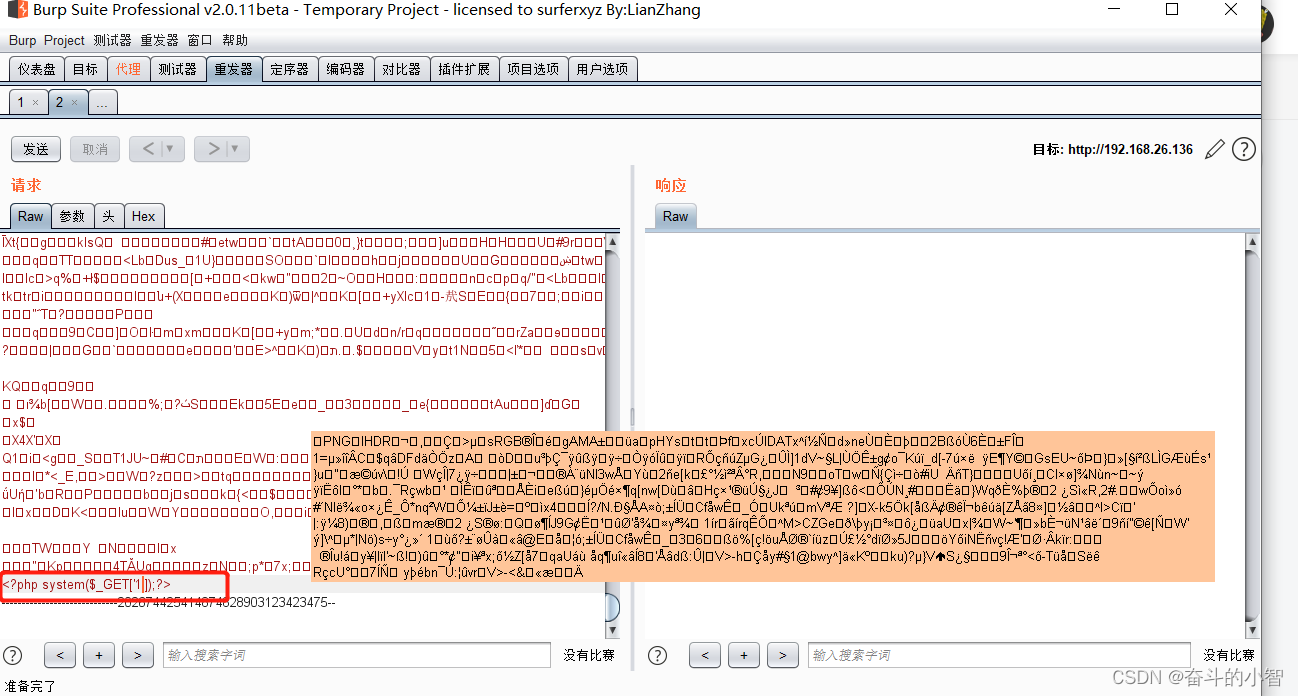The height and width of the screenshot is (696, 1298).
Task: Switch to the 目标 tab
Action: pyautogui.click(x=86, y=69)
